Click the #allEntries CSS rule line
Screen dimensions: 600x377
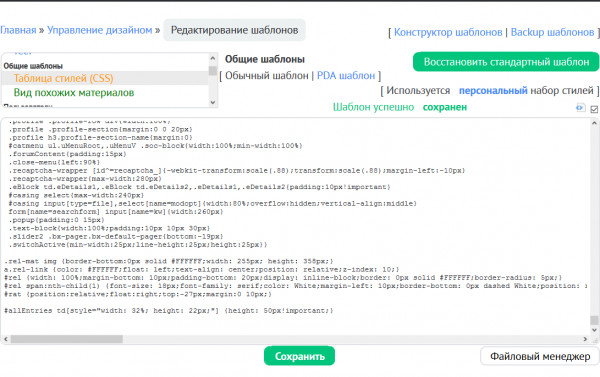coord(169,311)
